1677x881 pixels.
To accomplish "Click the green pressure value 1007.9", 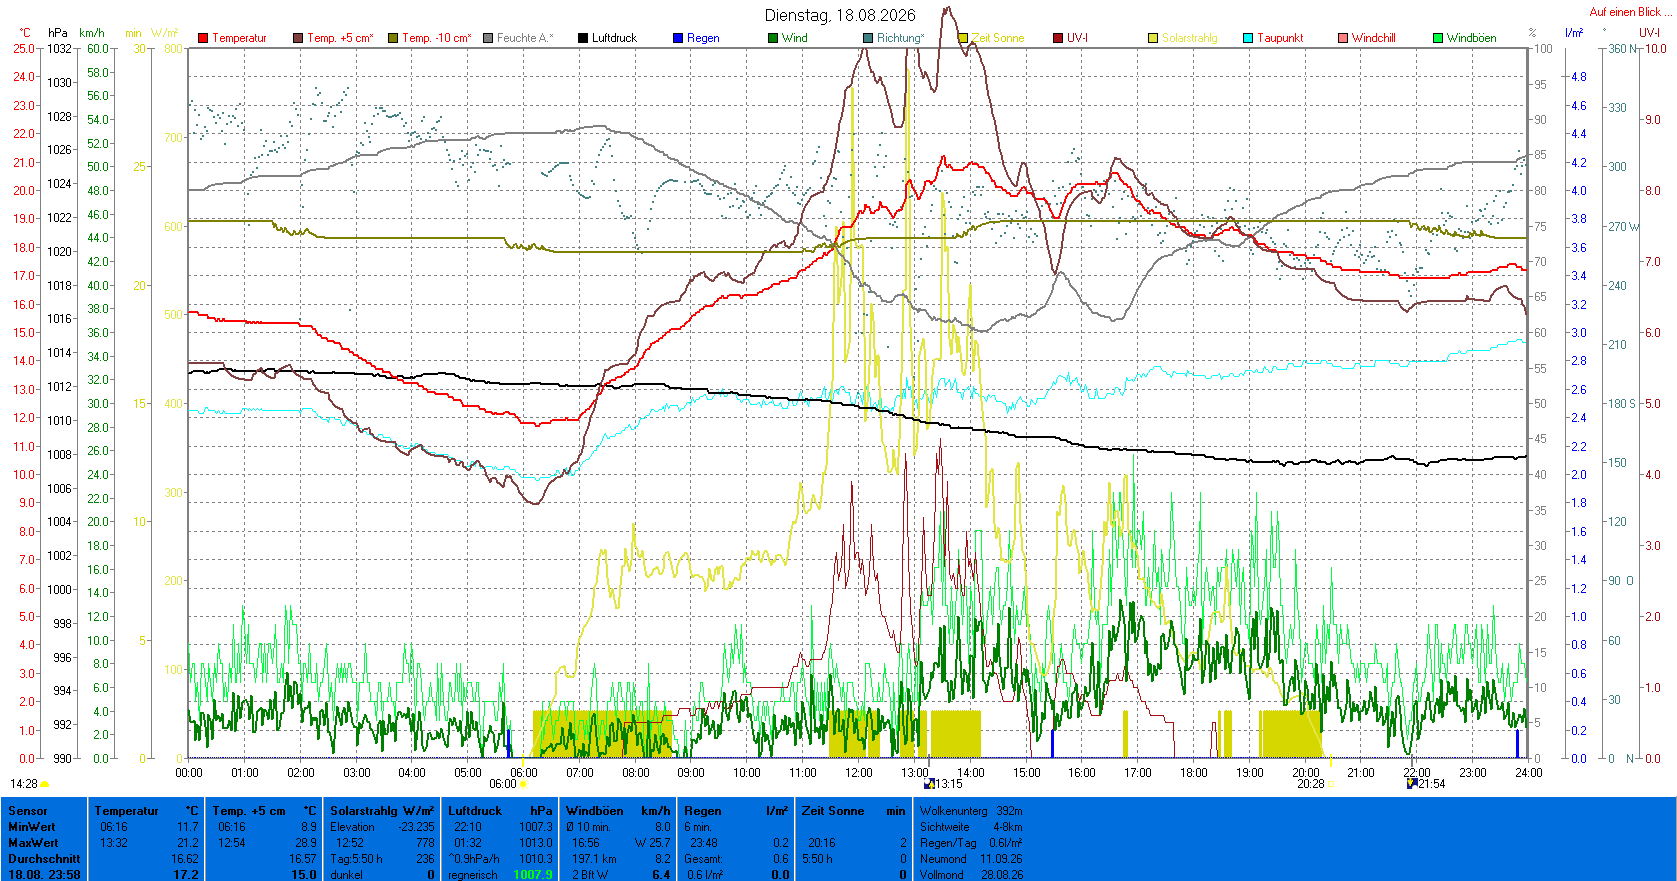I will 533,875.
